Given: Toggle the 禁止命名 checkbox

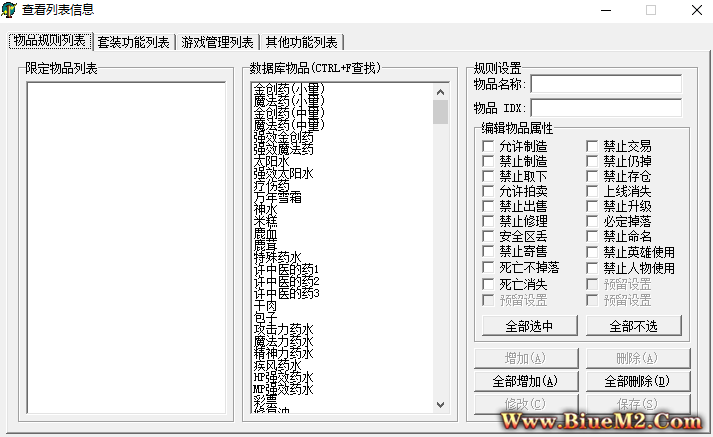Looking at the screenshot, I should pyautogui.click(x=592, y=236).
